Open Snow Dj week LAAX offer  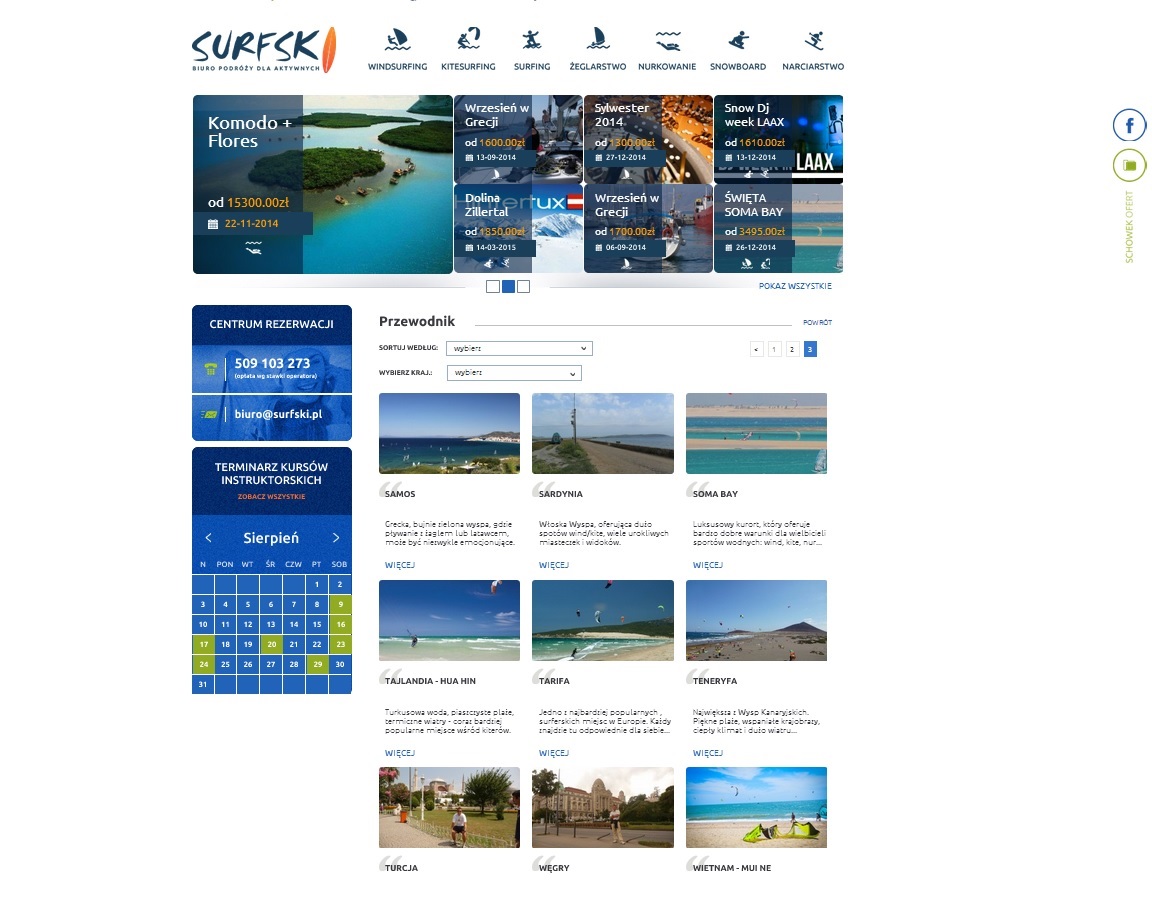(x=778, y=139)
